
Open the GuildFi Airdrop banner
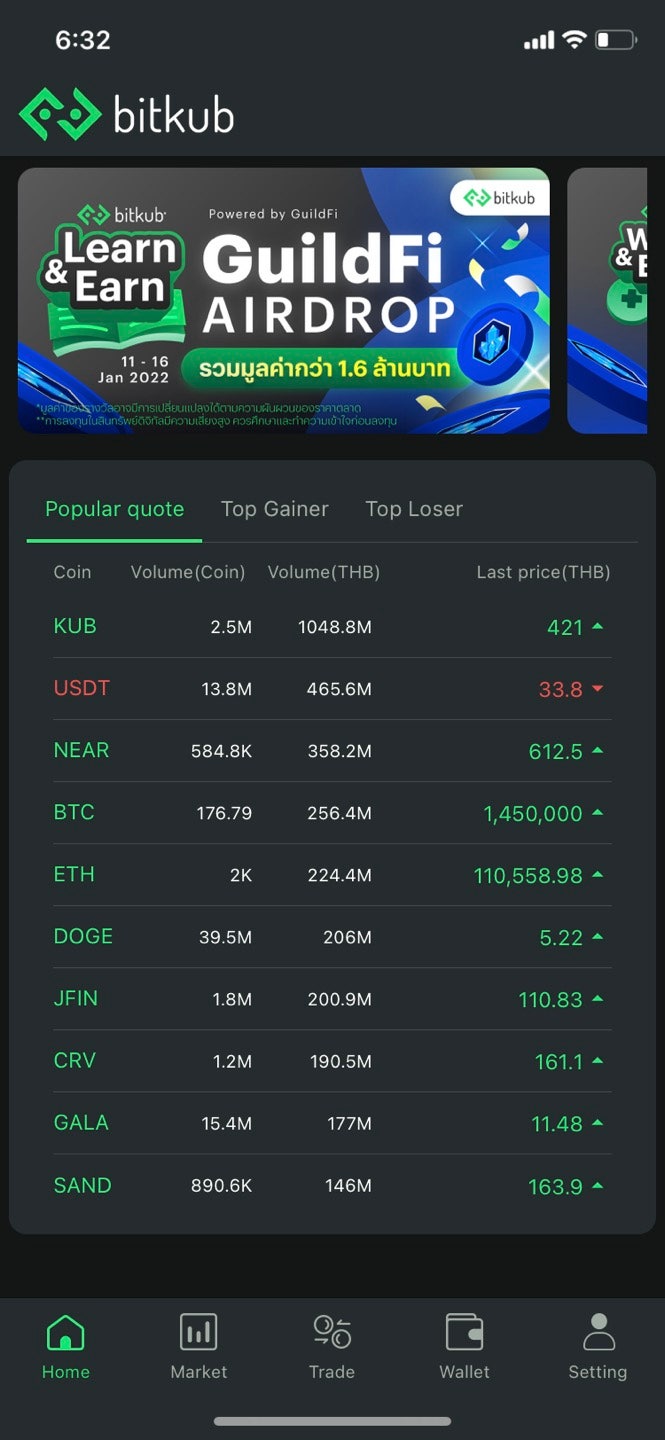pyautogui.click(x=283, y=300)
